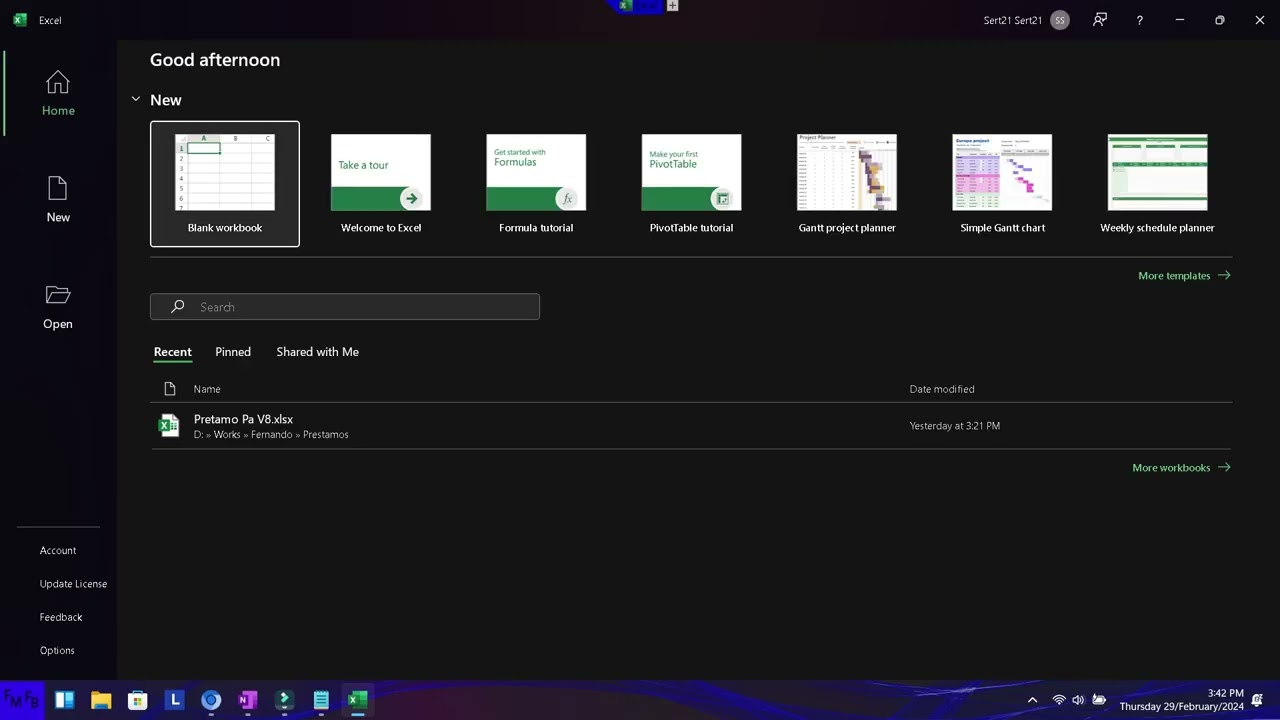Open the New page in the sidebar
The image size is (1280, 720).
click(58, 200)
